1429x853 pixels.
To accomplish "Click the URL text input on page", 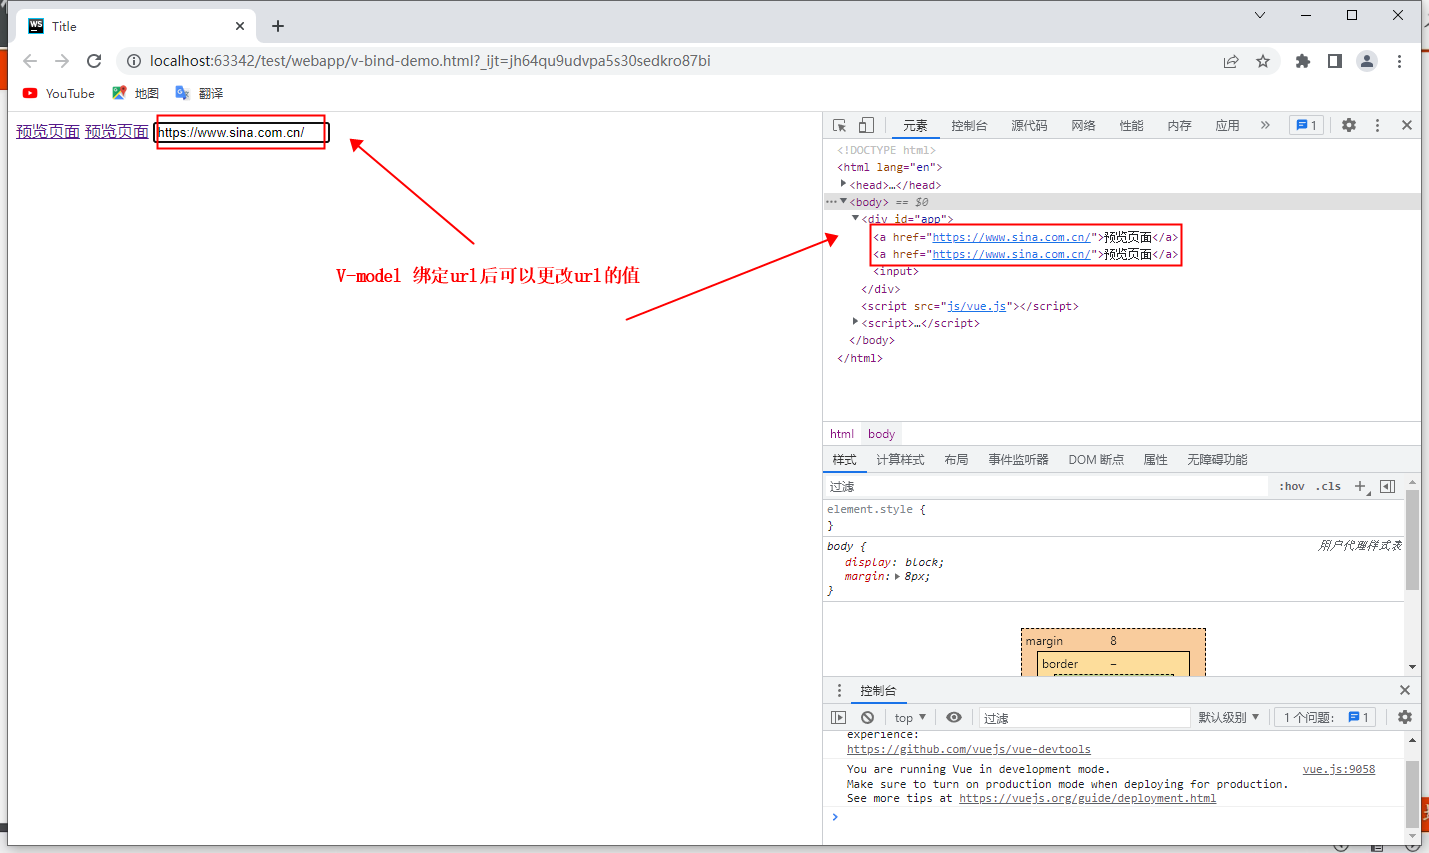I will pyautogui.click(x=241, y=132).
